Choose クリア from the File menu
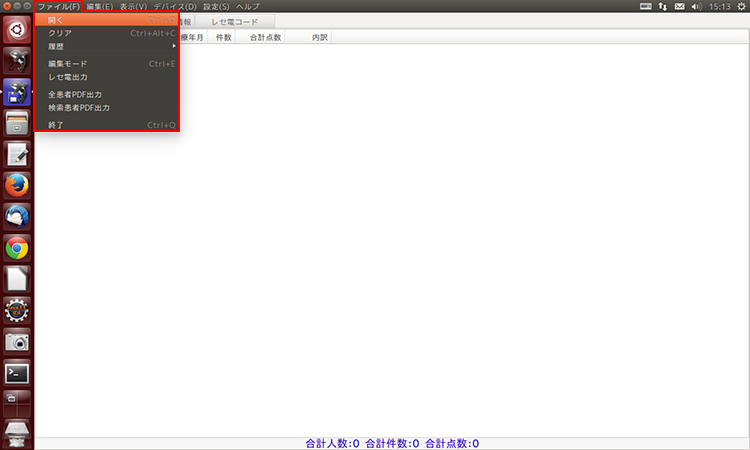 coord(107,33)
